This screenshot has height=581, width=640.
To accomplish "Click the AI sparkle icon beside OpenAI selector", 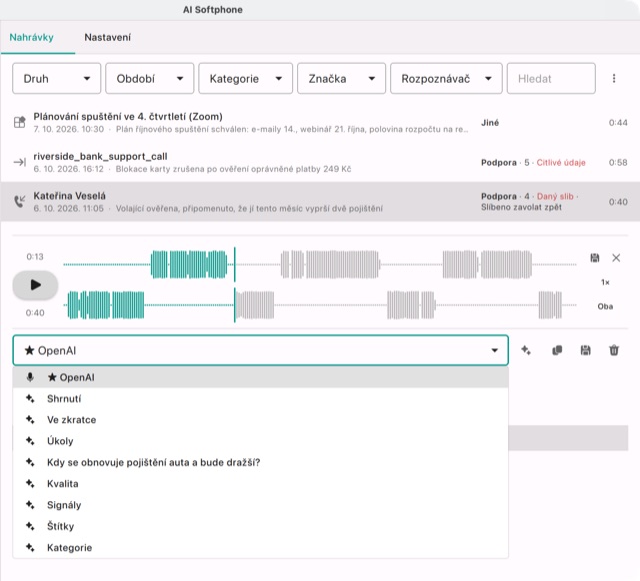I will click(x=526, y=350).
